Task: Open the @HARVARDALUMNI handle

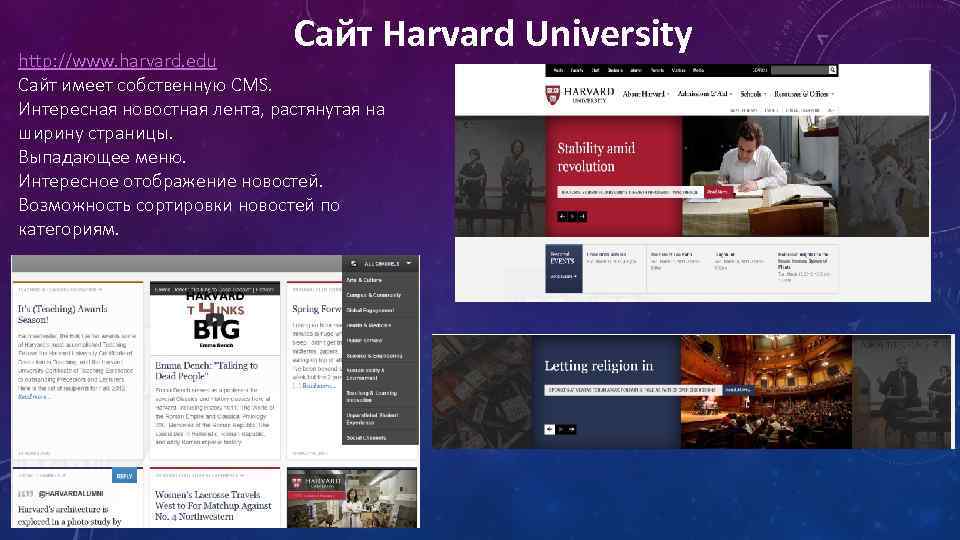Action: (x=71, y=493)
